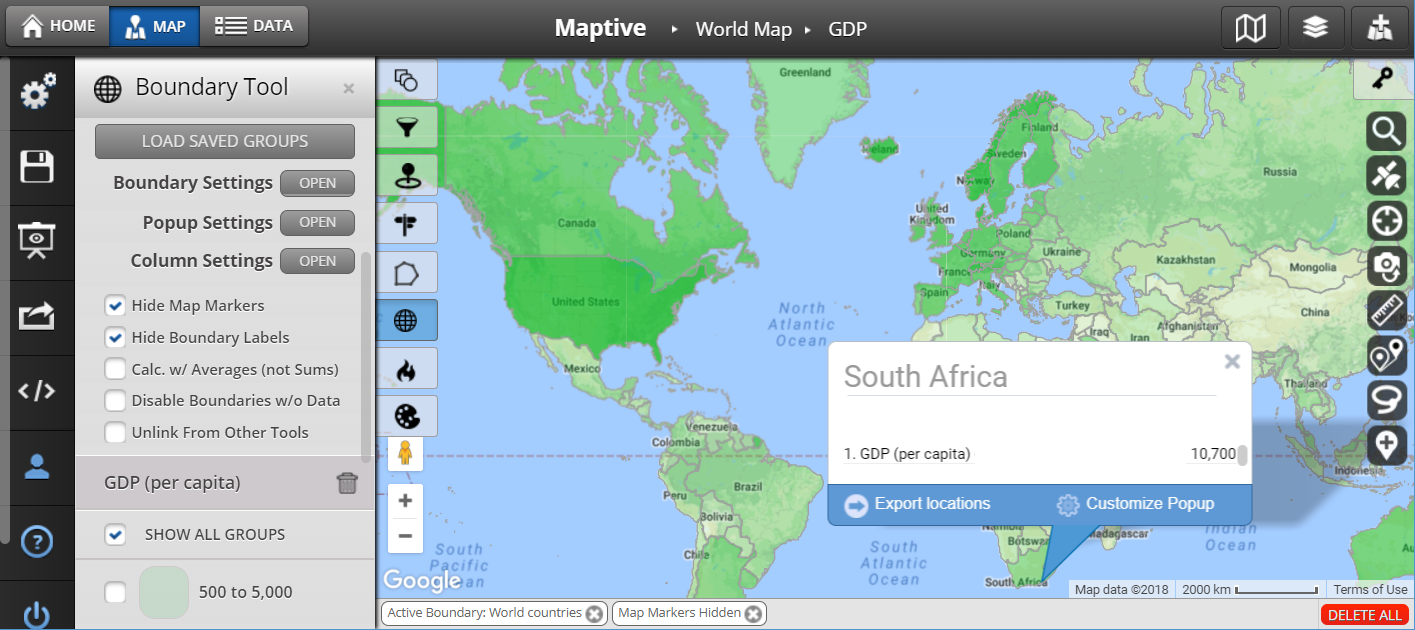
Task: Open Column Settings section
Action: pyautogui.click(x=317, y=261)
